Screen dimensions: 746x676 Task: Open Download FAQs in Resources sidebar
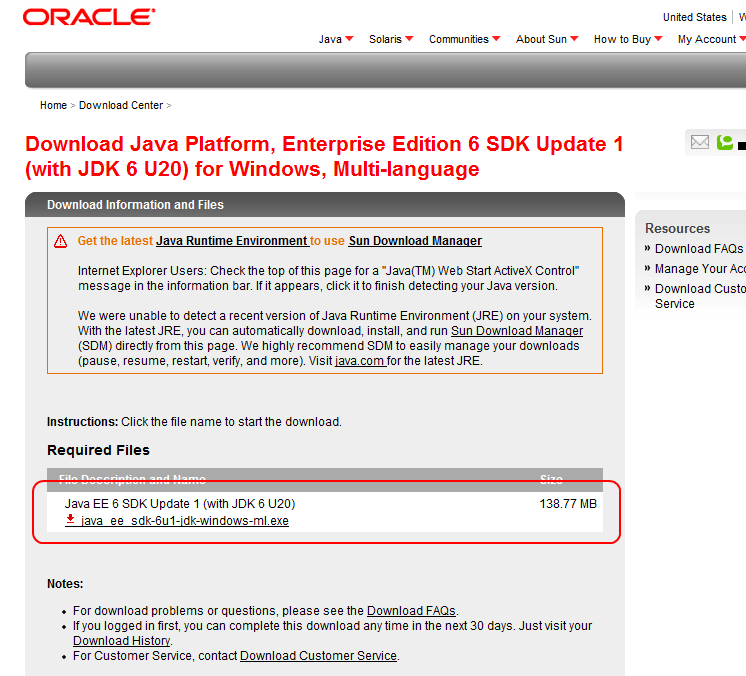coord(699,248)
